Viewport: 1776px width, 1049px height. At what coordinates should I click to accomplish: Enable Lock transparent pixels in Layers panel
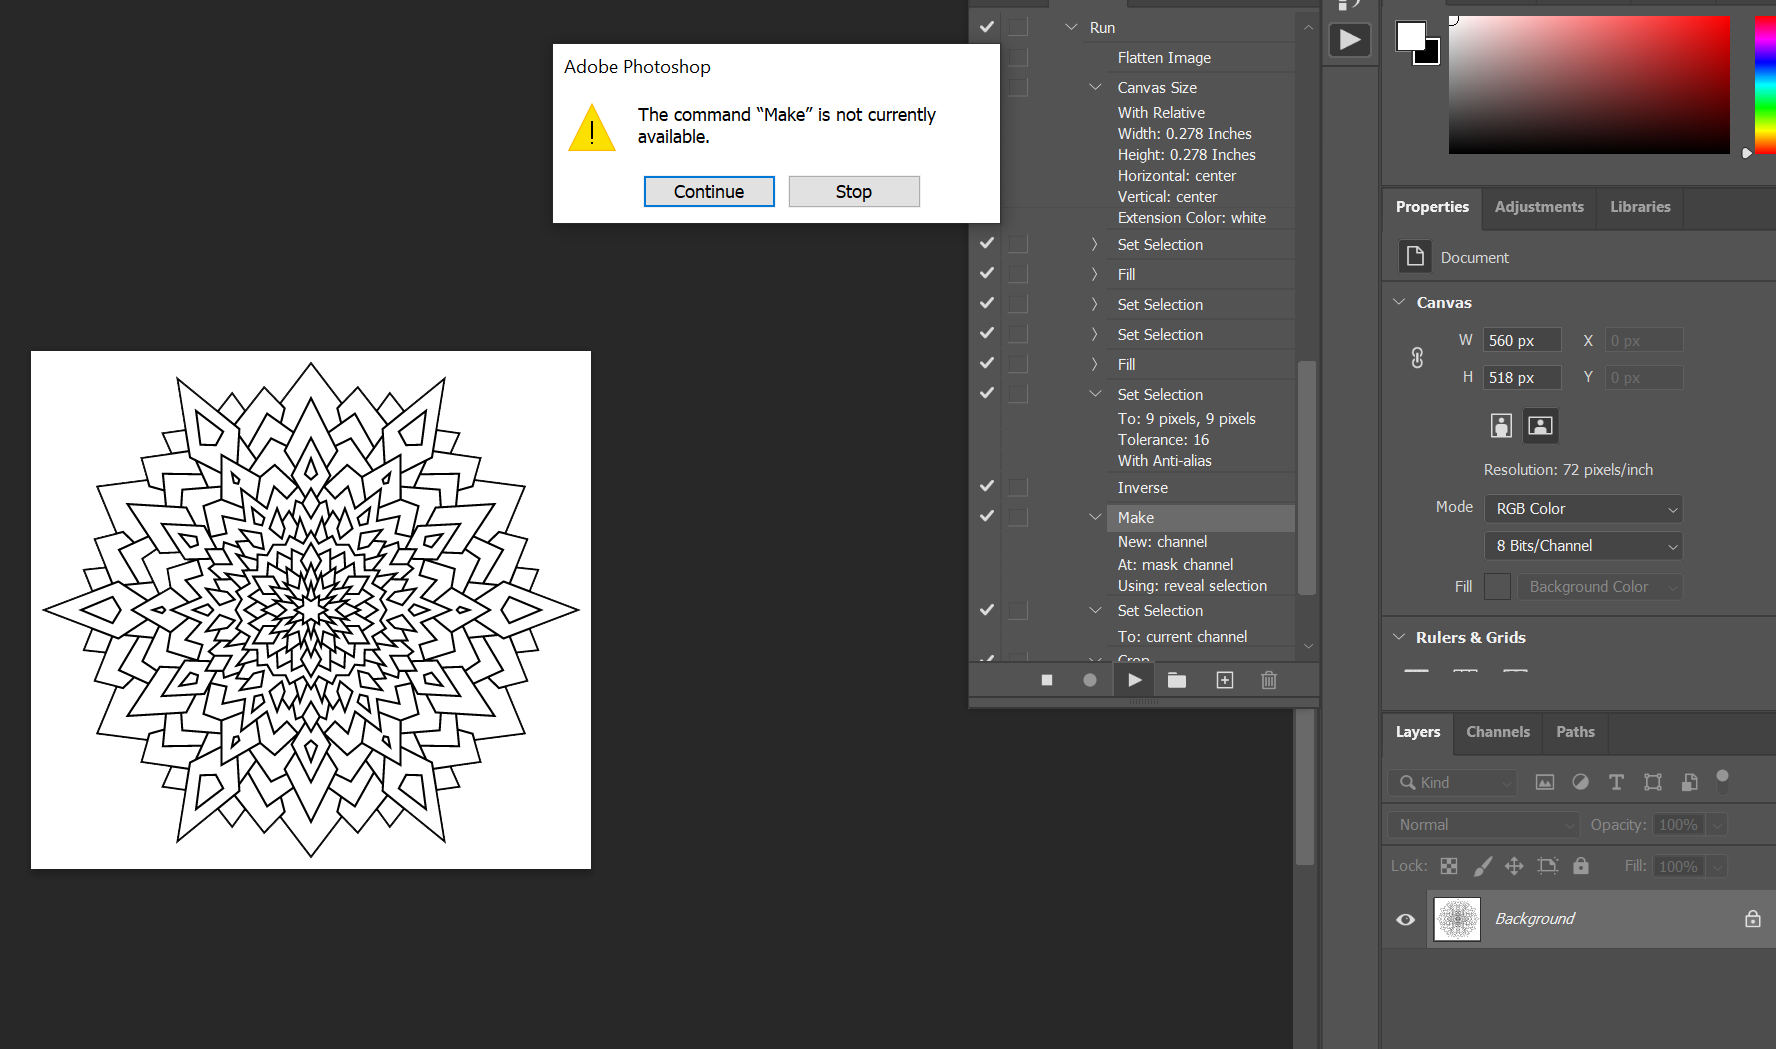[1448, 866]
